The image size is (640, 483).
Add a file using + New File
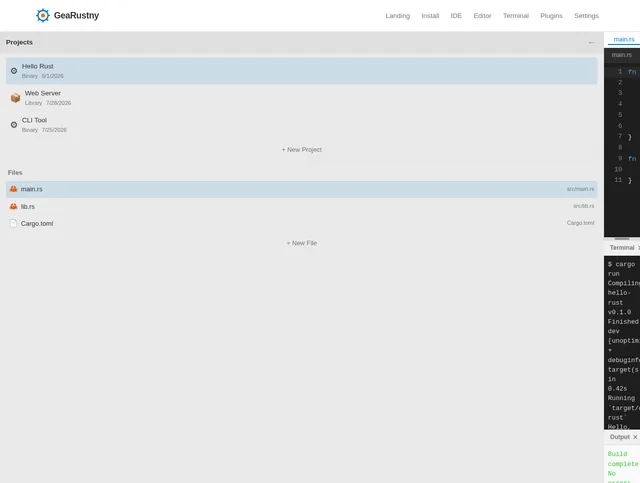302,243
